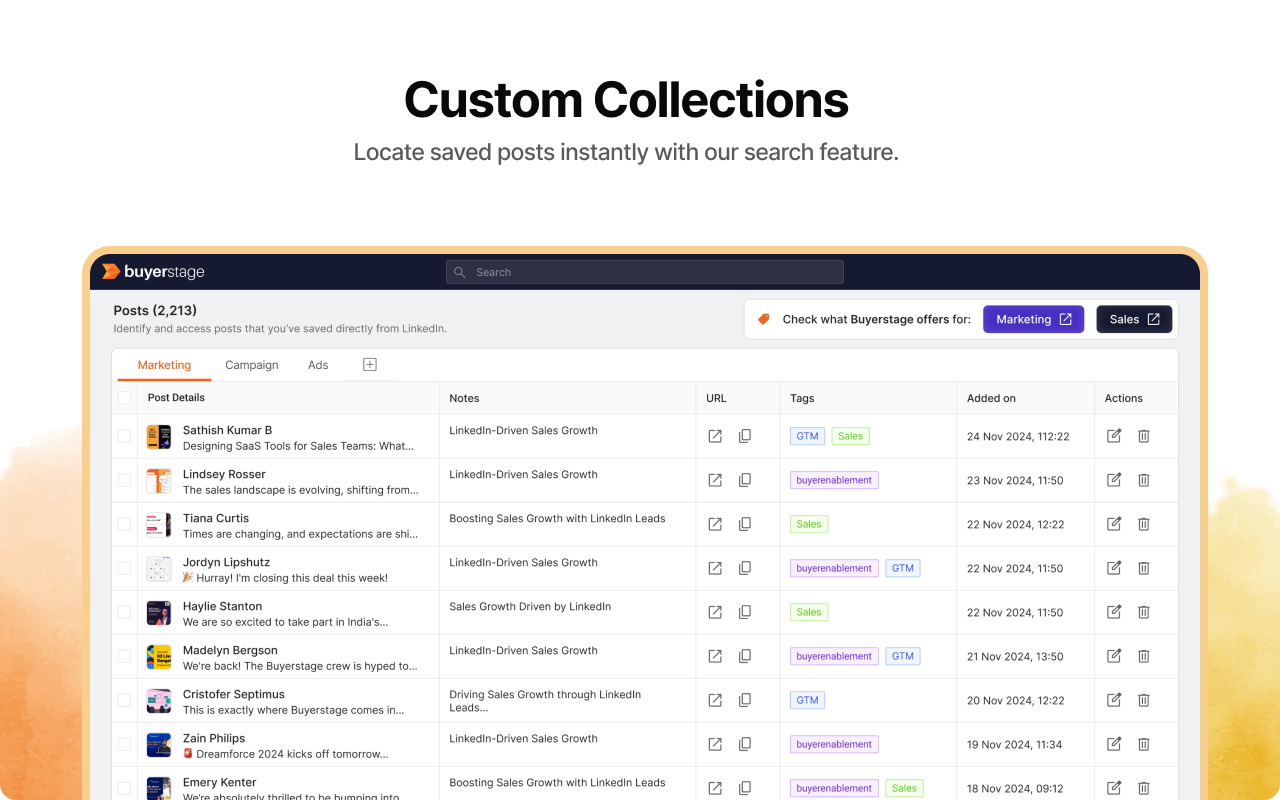Copy Jordyn Lipshutz post link
This screenshot has width=1280, height=800.
click(745, 568)
